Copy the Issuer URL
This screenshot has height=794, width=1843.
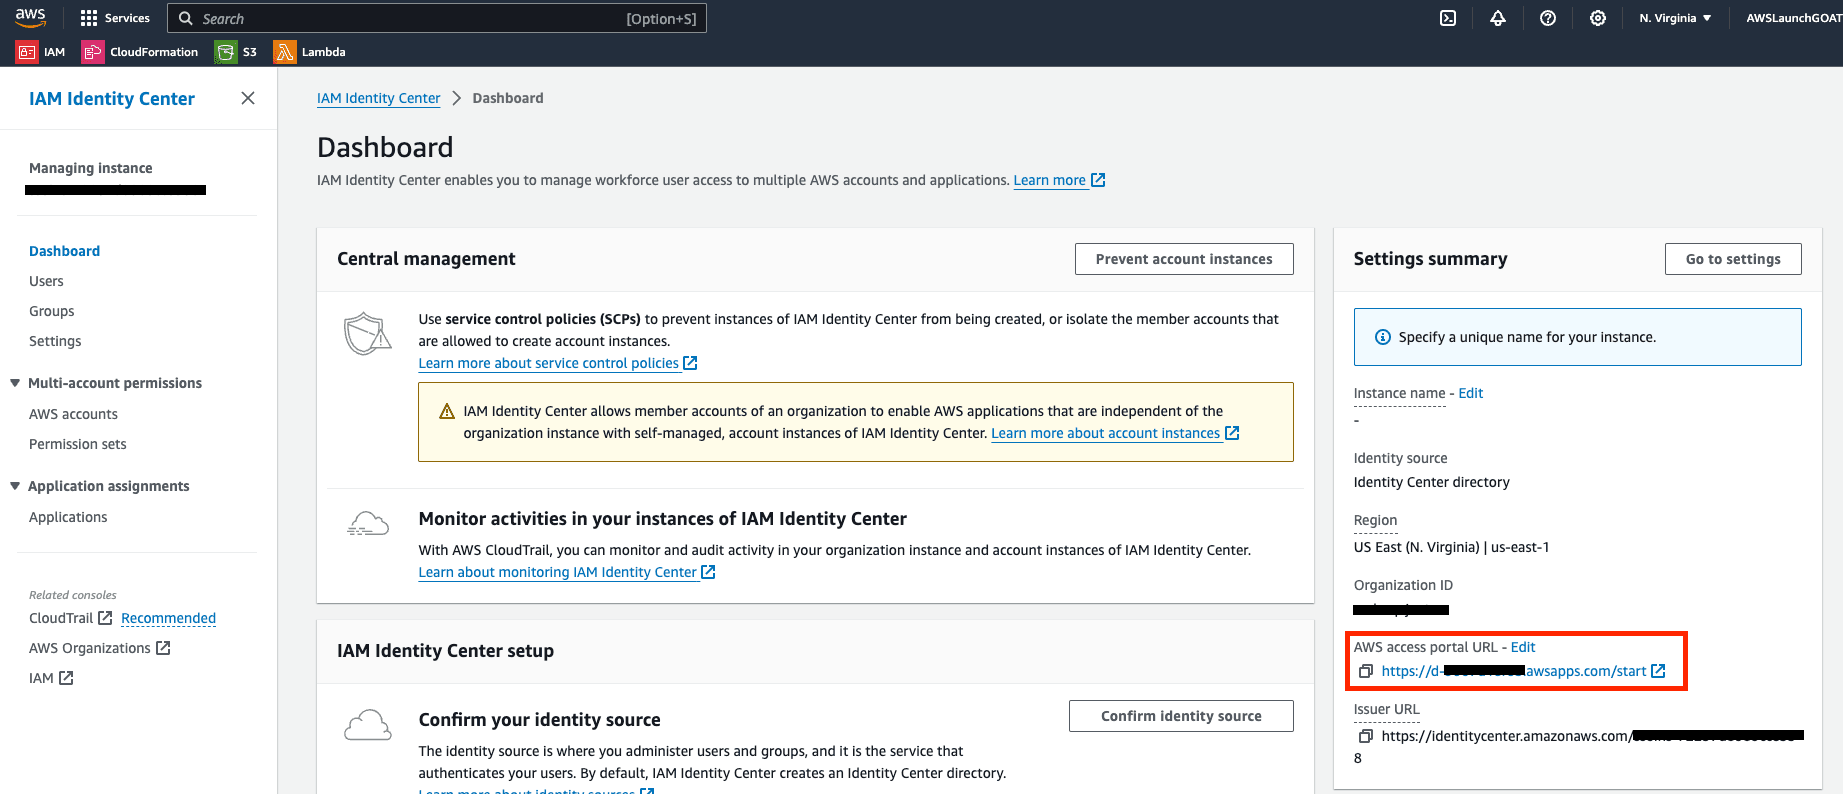pos(1366,735)
